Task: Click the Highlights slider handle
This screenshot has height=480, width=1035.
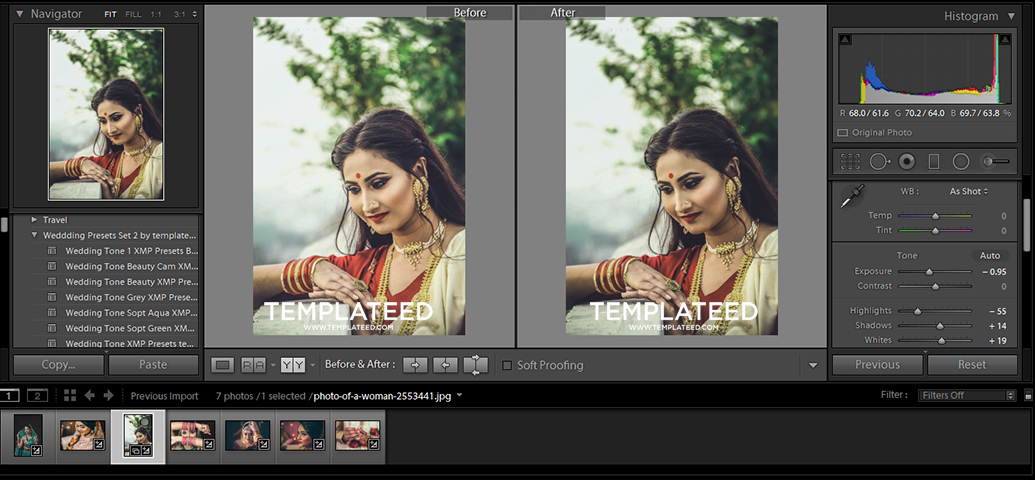Action: click(x=918, y=311)
